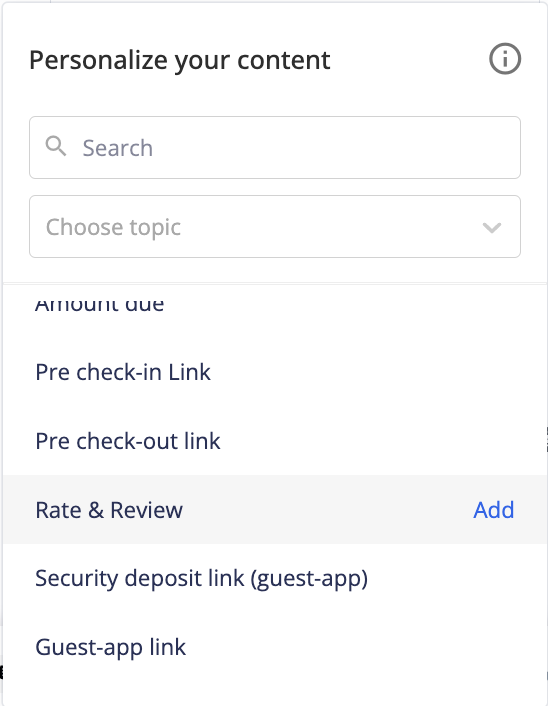Focus the Search input field
The height and width of the screenshot is (706, 548).
point(275,148)
